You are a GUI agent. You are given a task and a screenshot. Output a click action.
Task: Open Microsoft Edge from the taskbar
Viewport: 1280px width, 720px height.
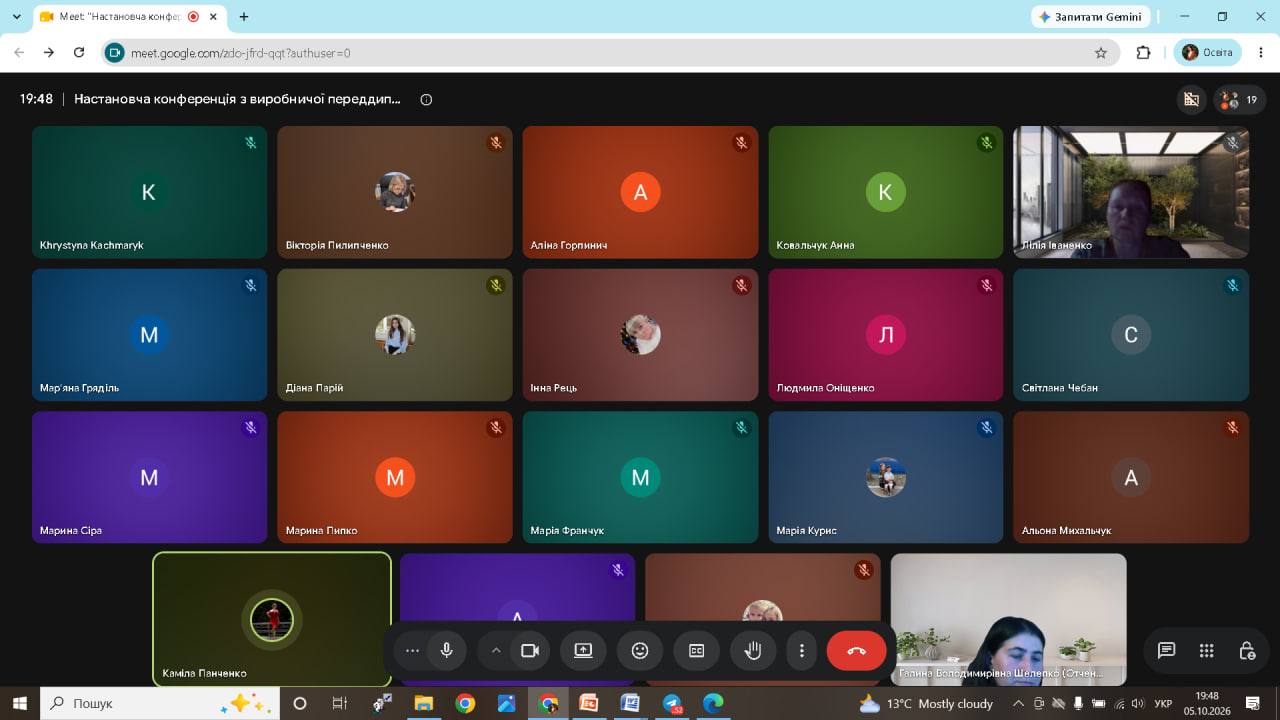click(x=713, y=703)
